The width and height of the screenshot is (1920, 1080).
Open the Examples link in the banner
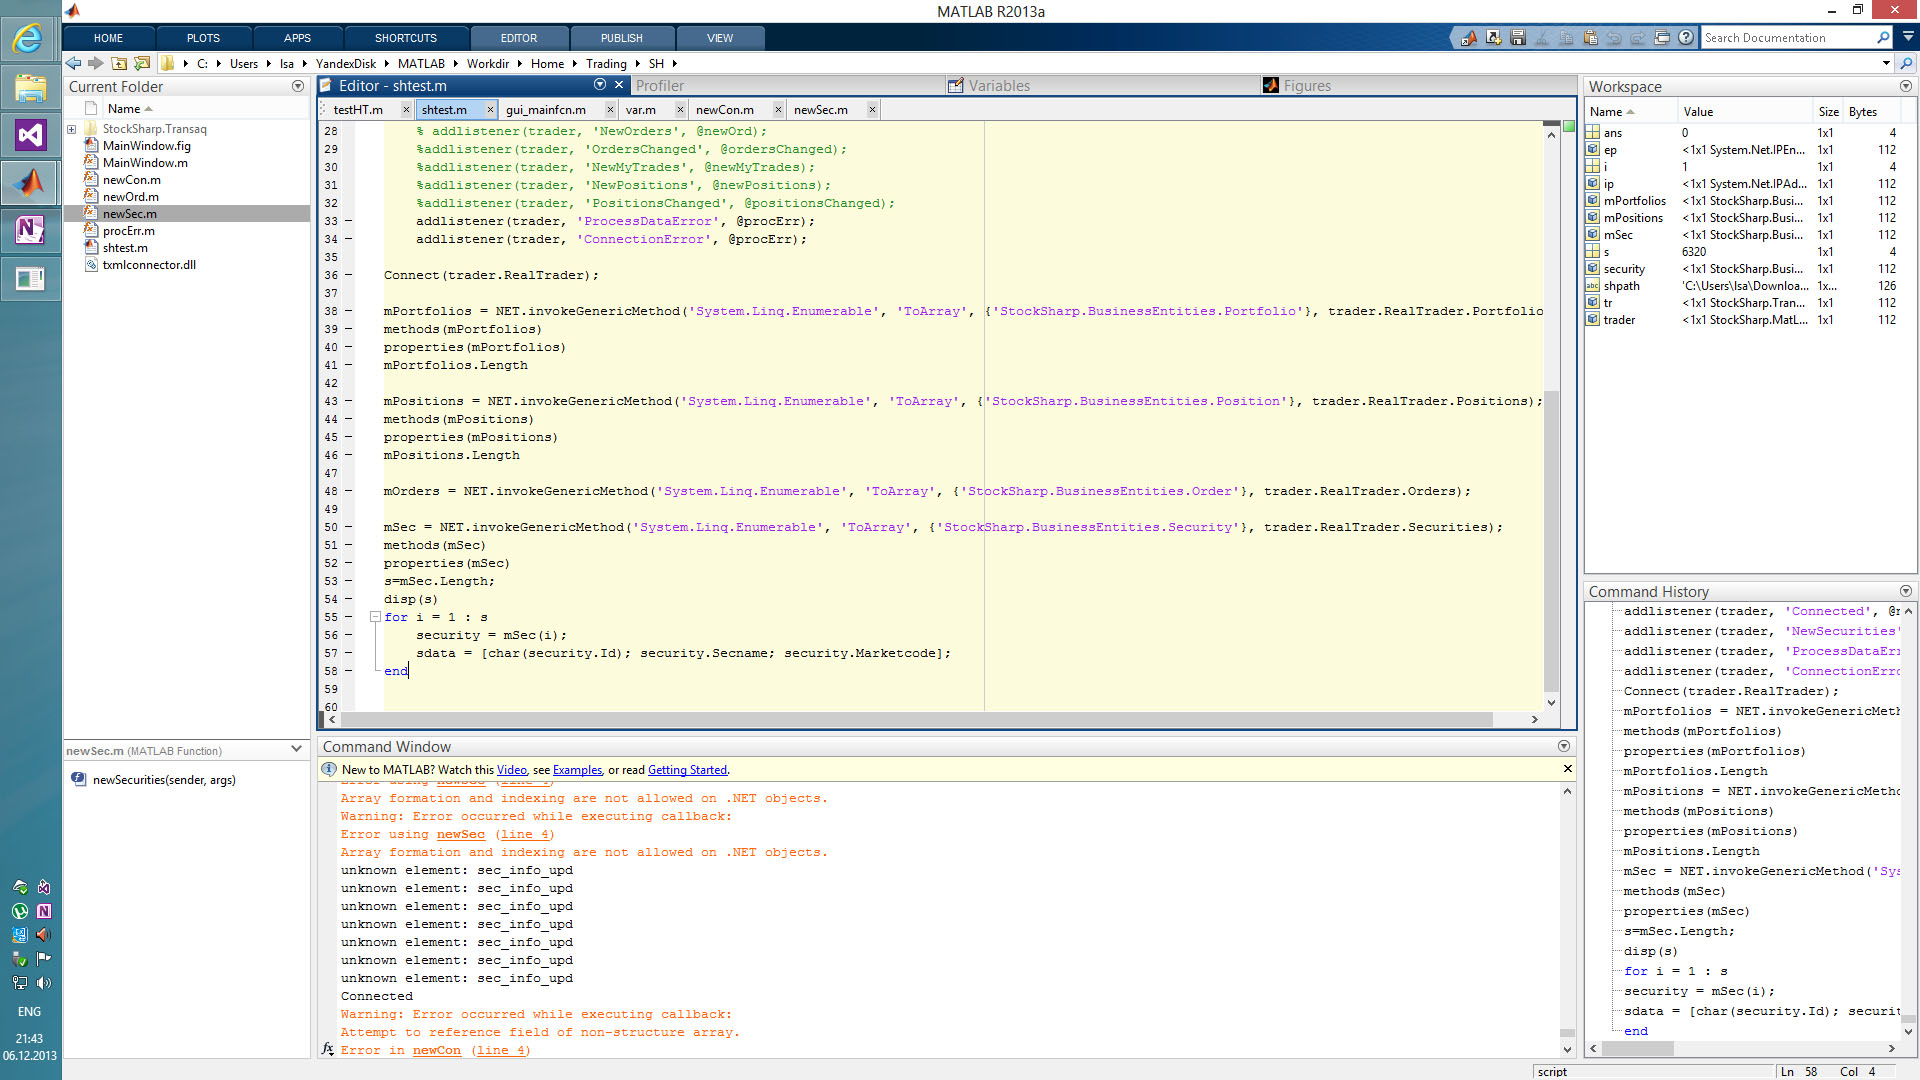point(577,770)
